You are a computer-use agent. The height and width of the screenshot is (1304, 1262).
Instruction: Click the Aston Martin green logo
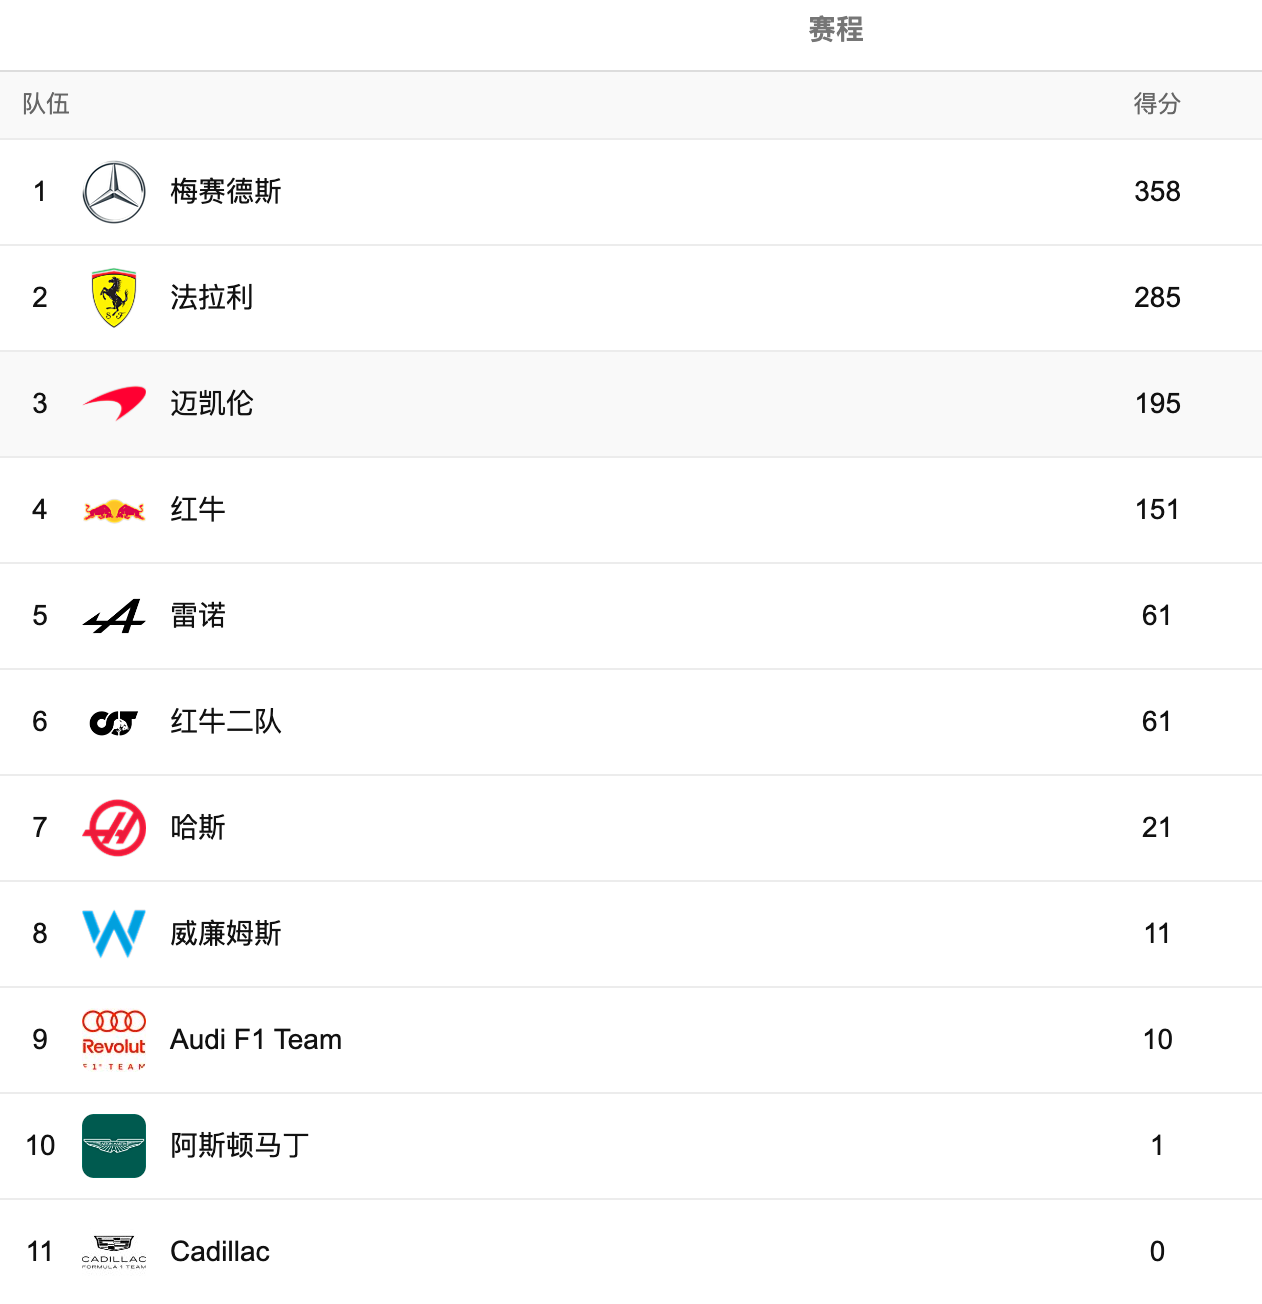click(114, 1146)
